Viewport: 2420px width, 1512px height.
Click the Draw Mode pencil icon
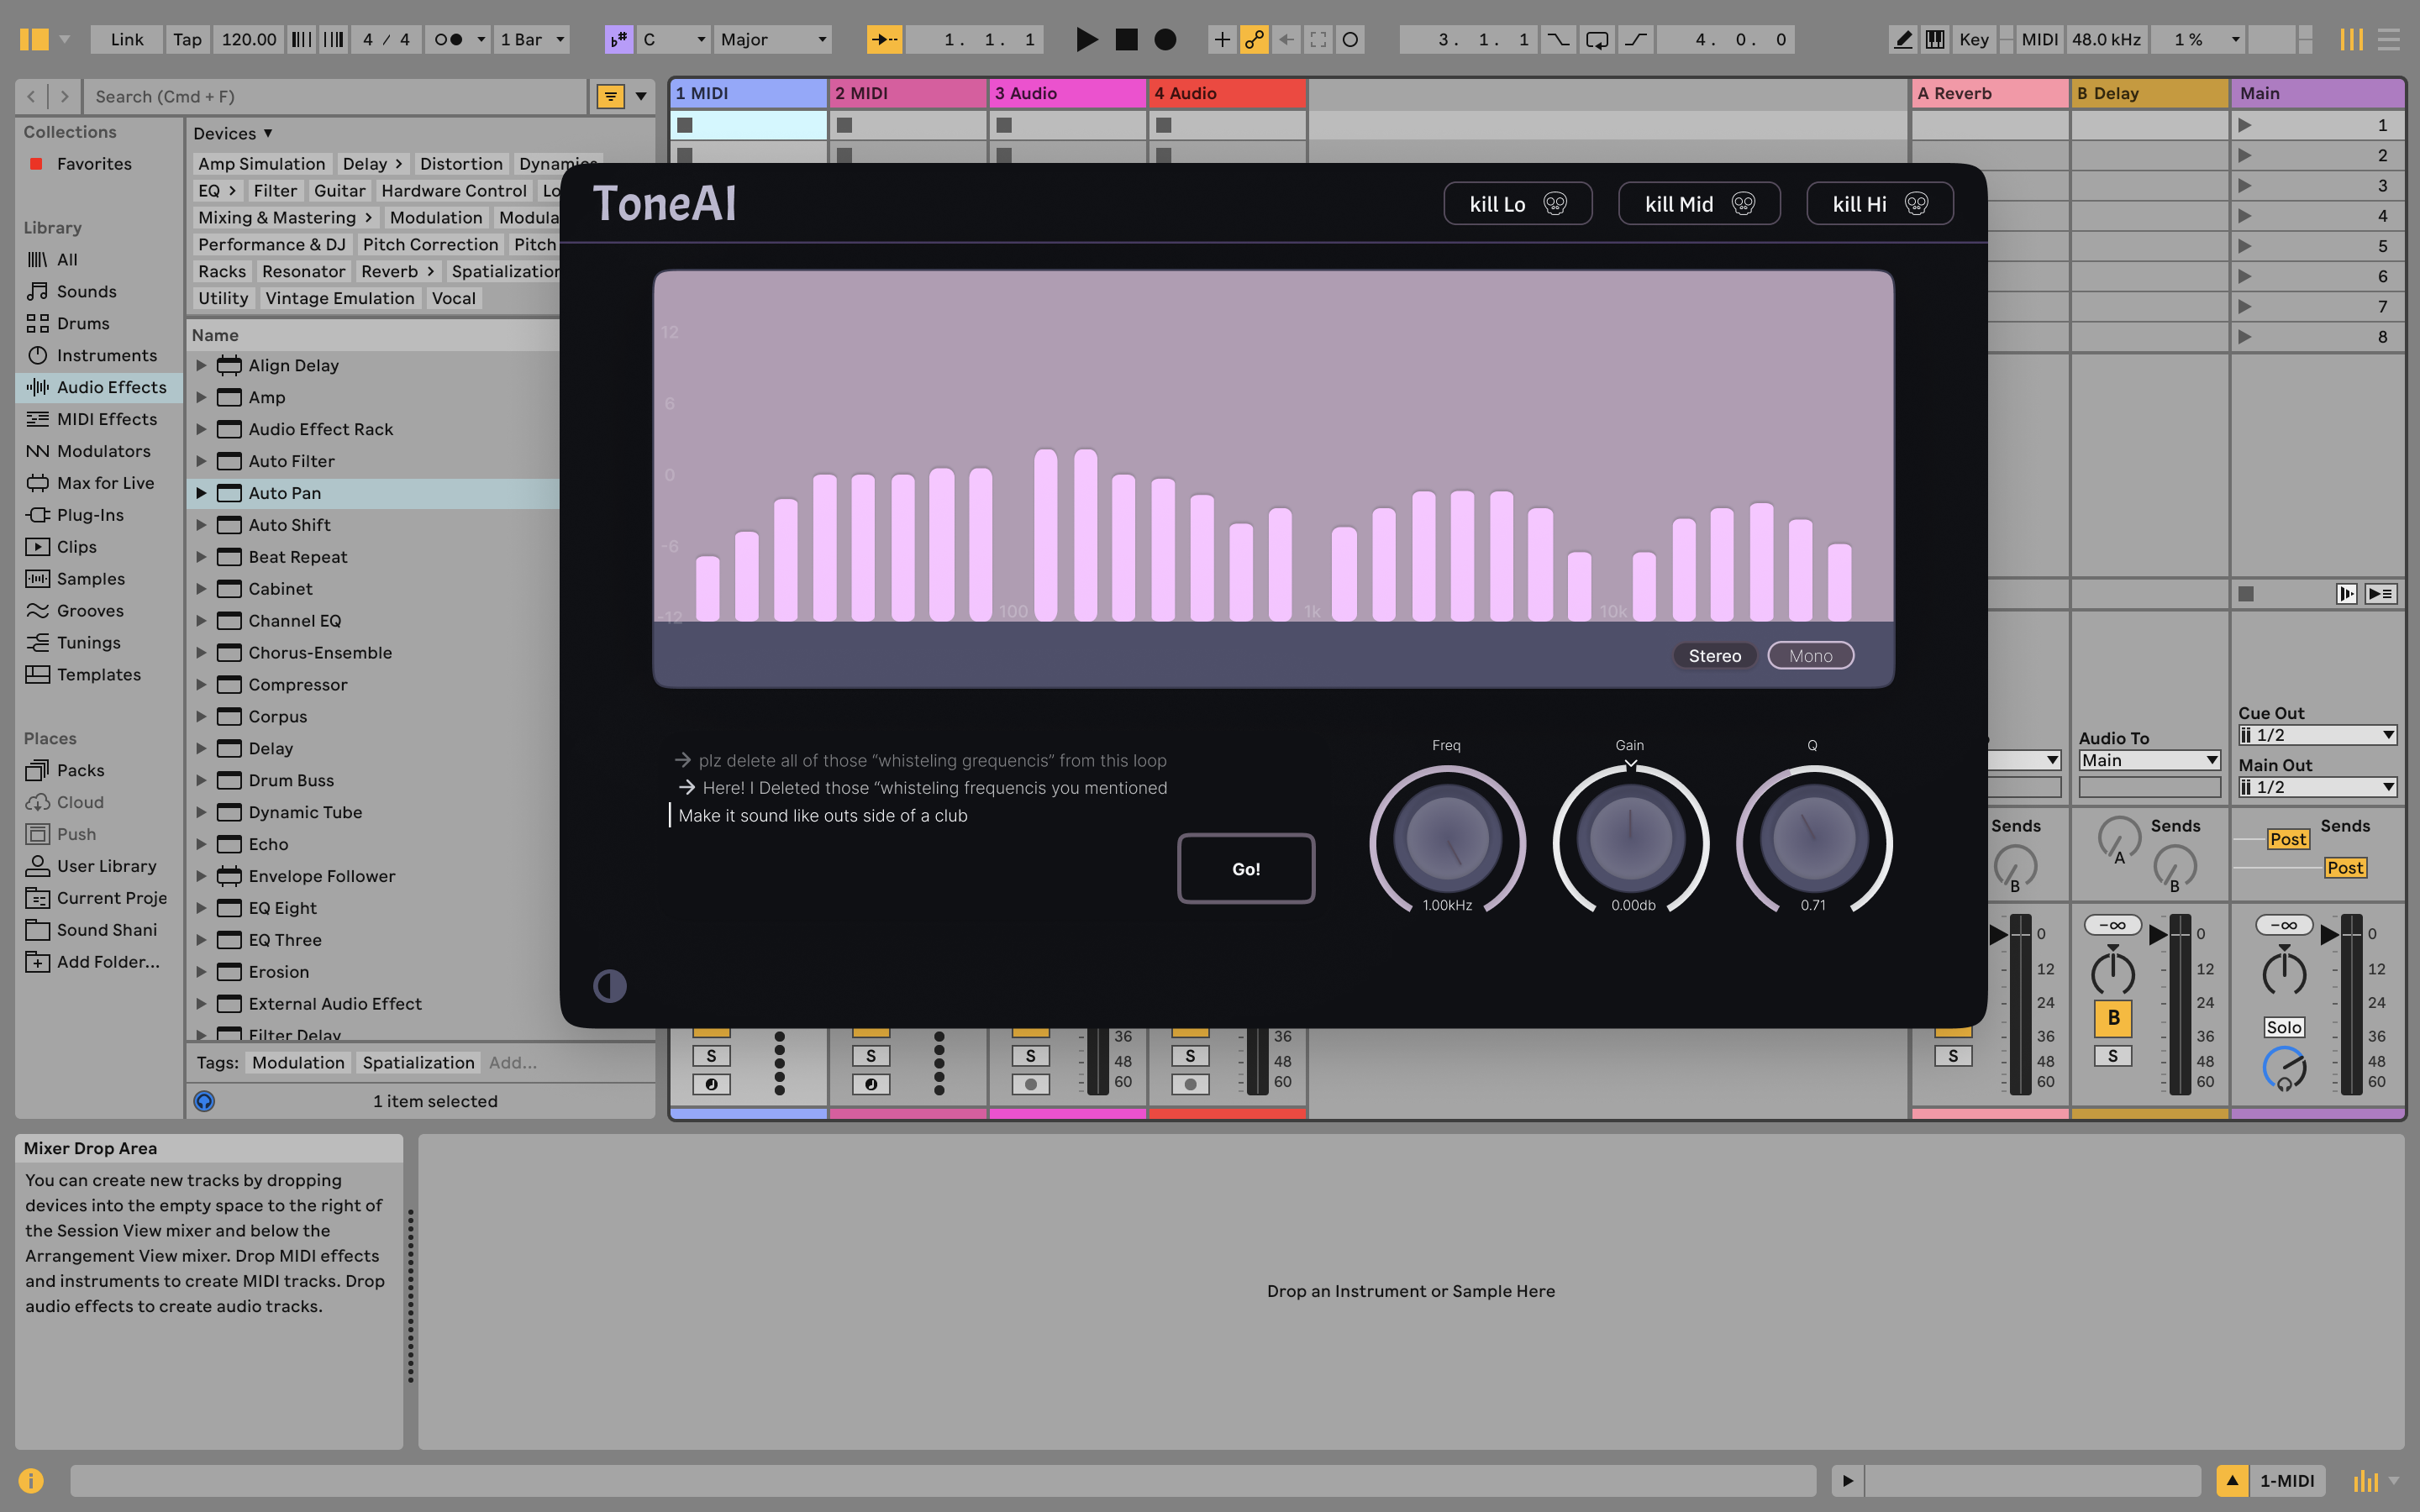1903,39
